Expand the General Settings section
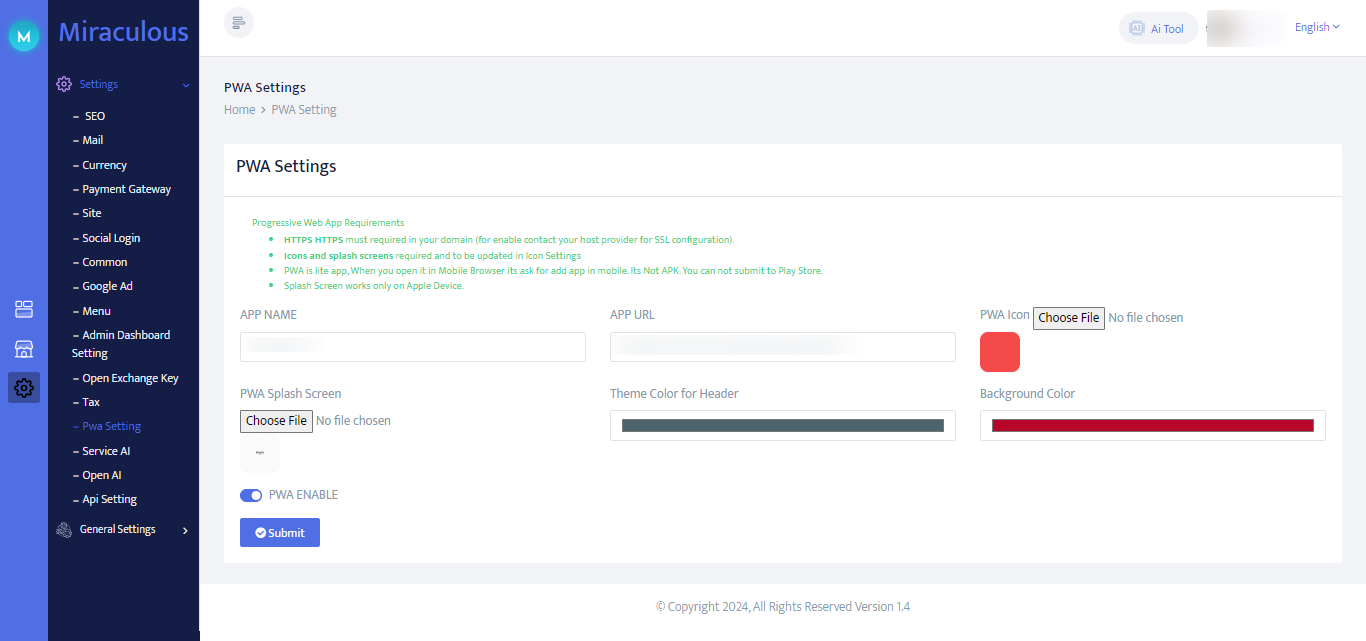1366x641 pixels. pos(185,530)
